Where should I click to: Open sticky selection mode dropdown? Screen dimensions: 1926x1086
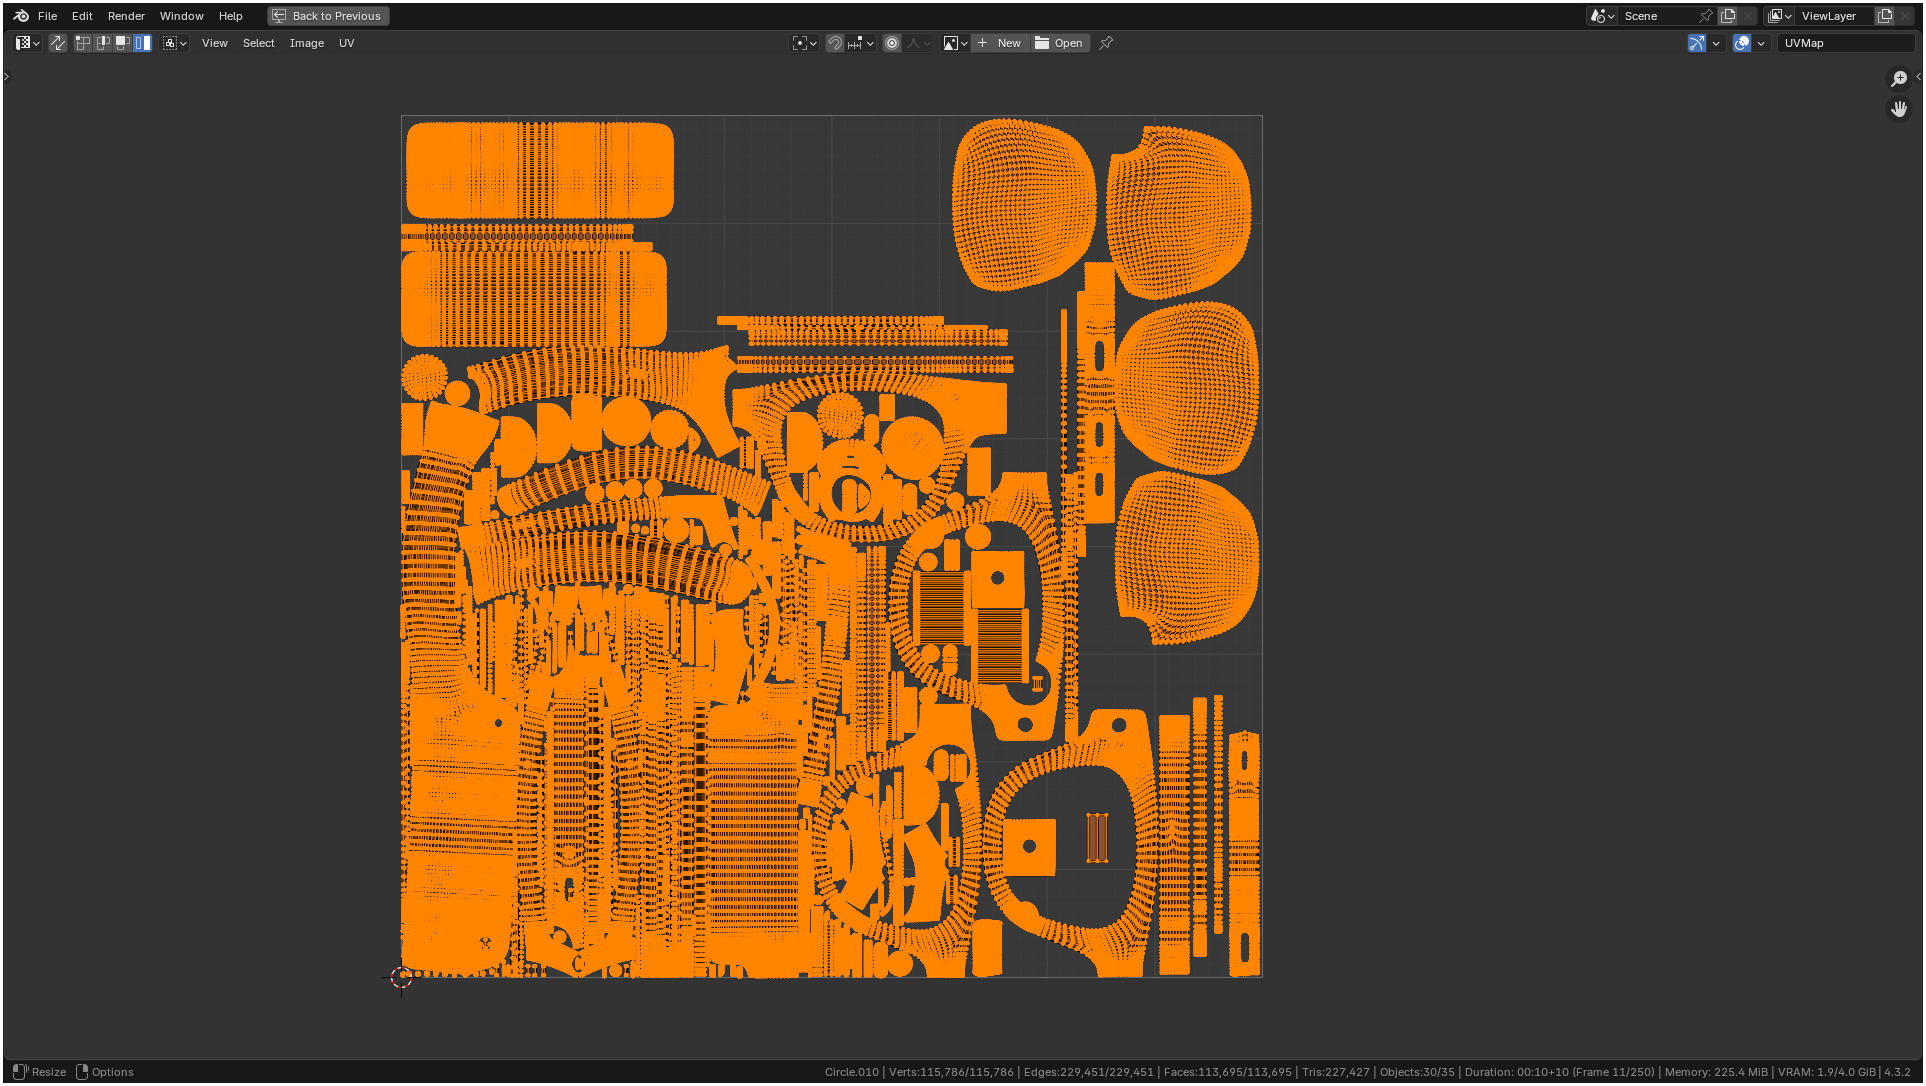[175, 43]
